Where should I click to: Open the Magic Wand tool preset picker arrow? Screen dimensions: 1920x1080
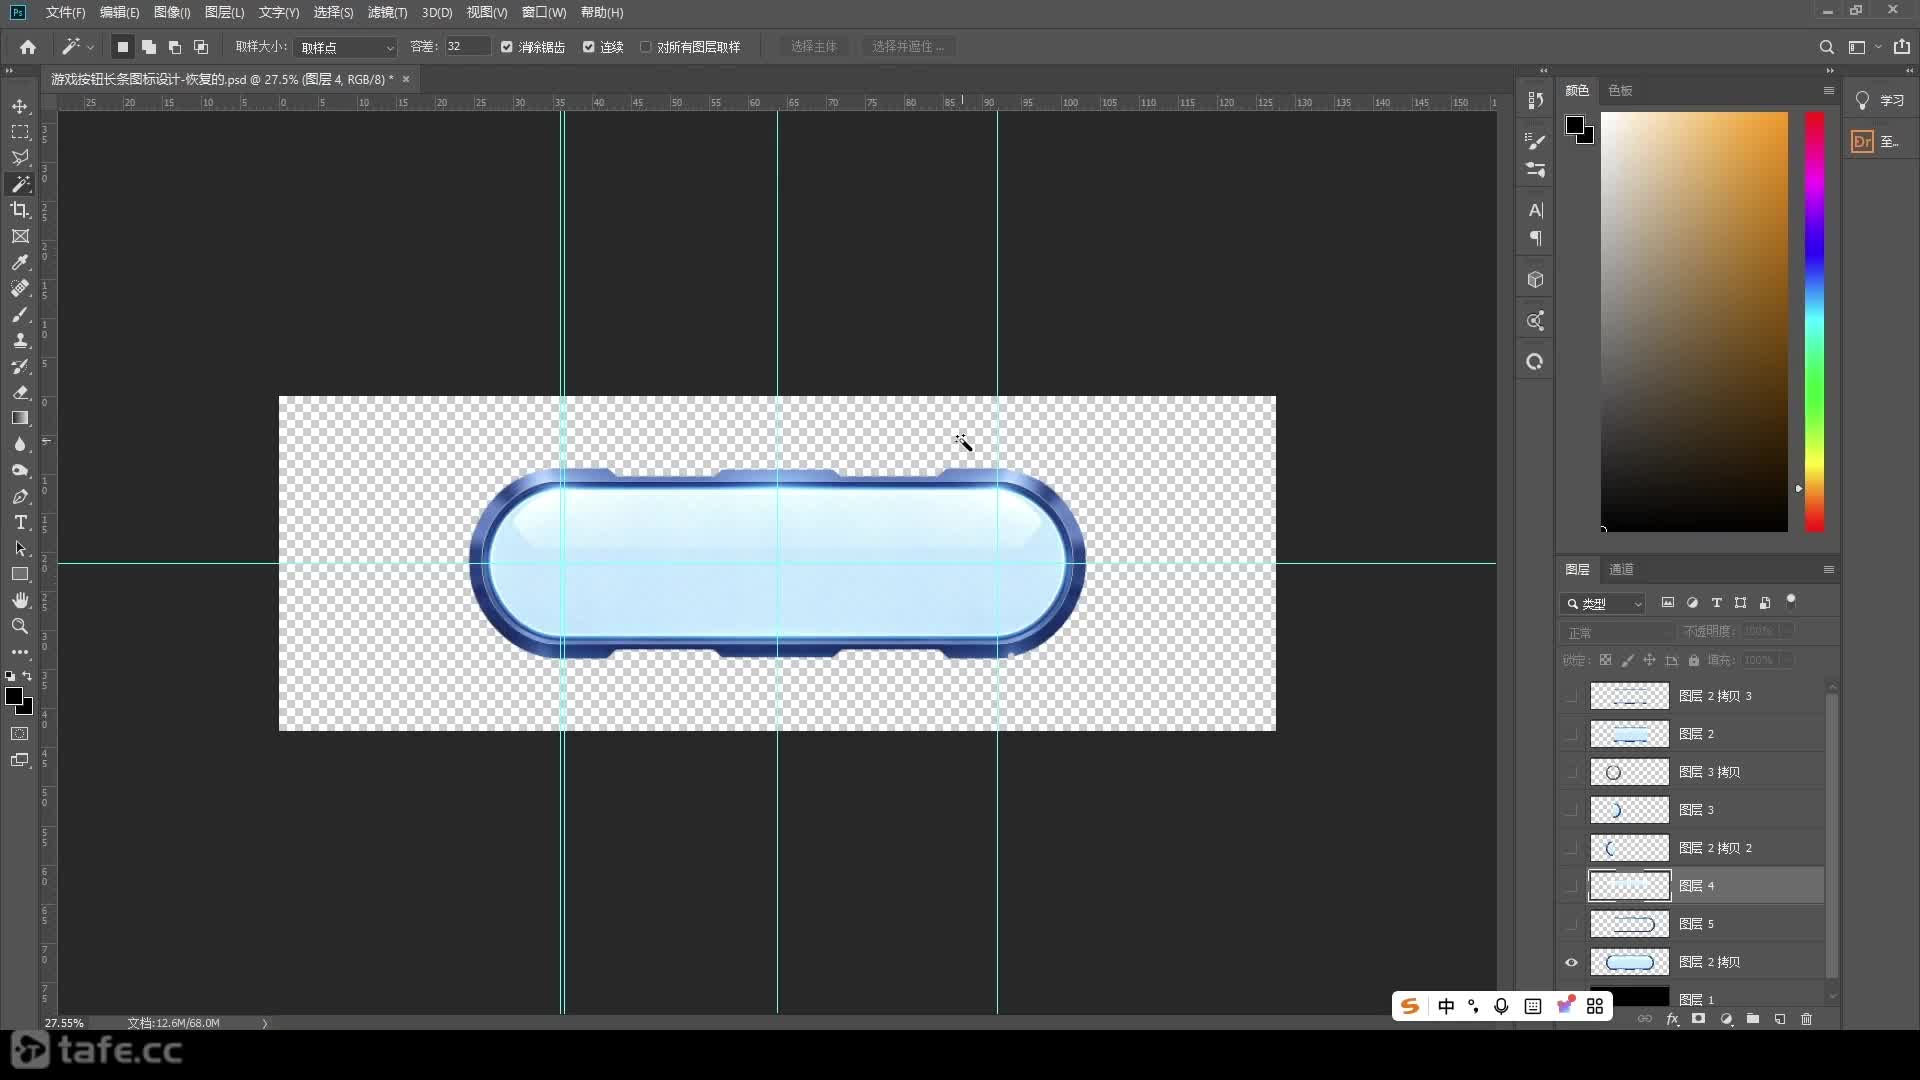(90, 47)
